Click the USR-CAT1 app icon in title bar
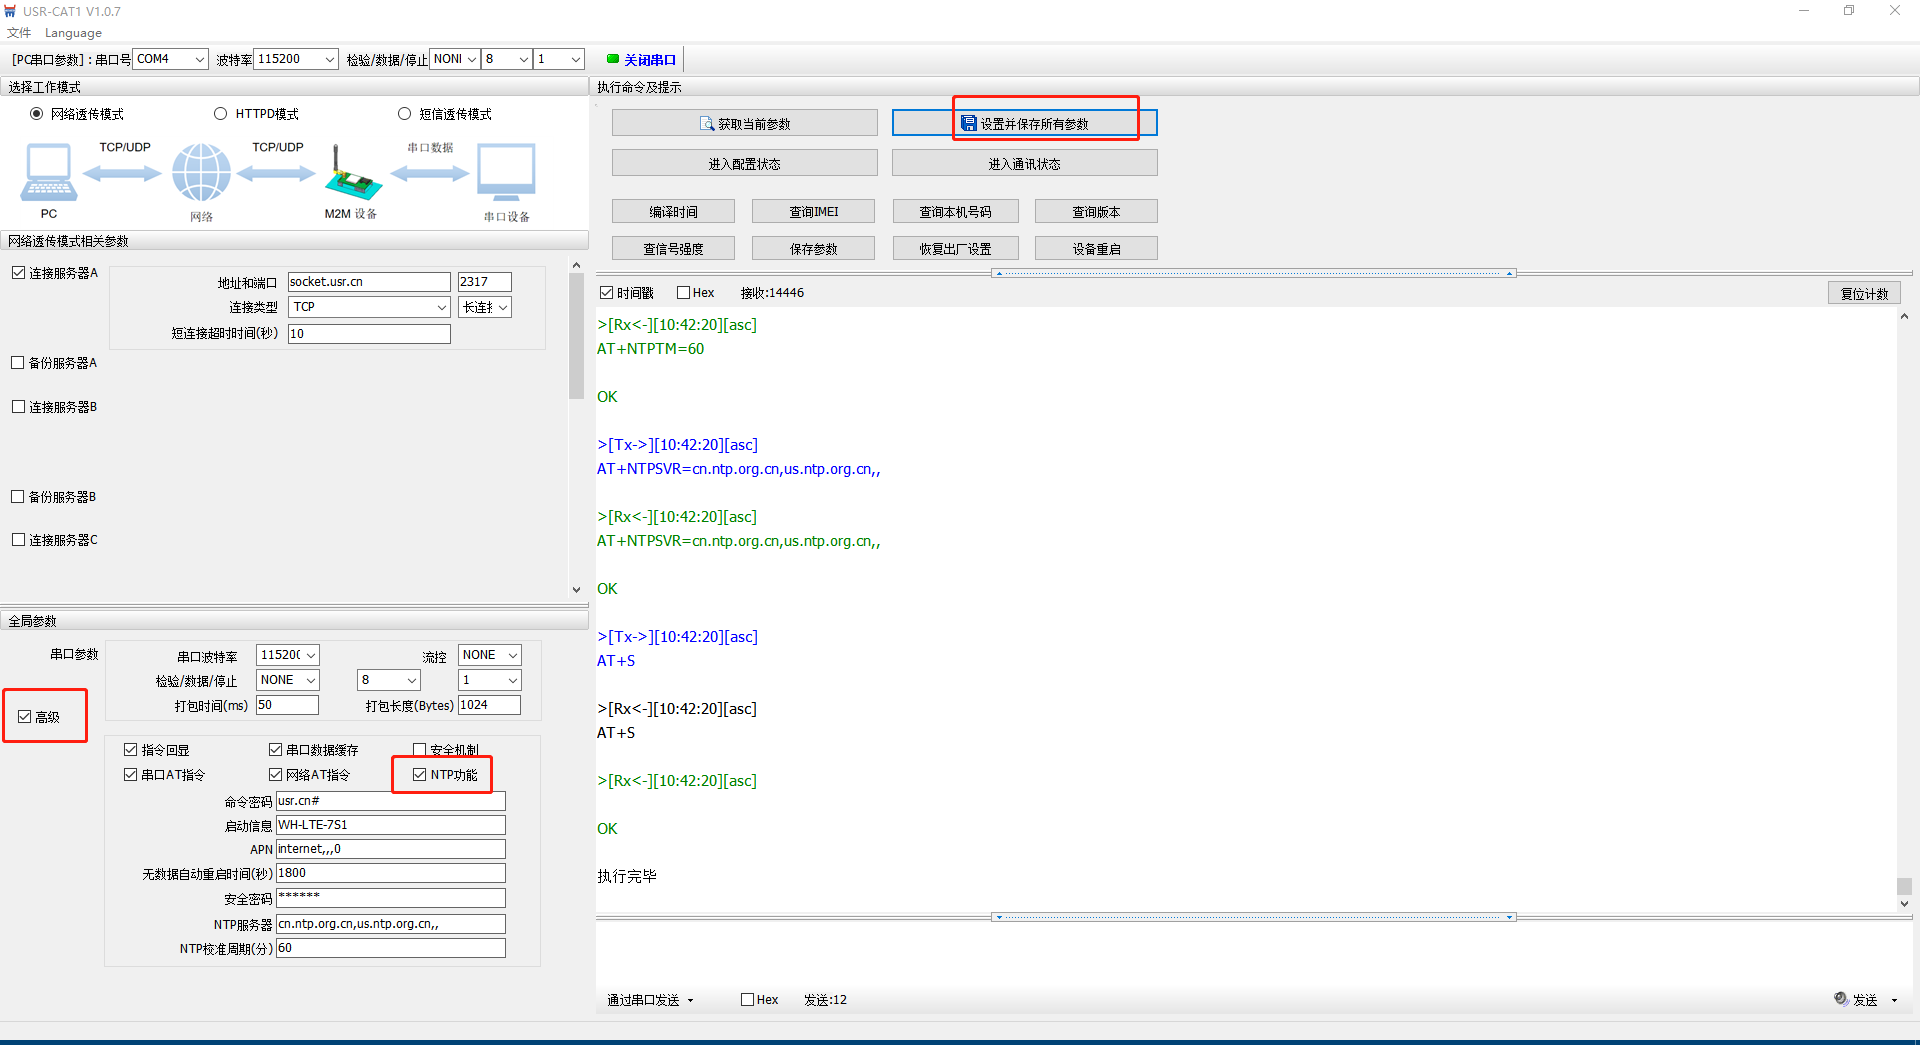 tap(10, 11)
